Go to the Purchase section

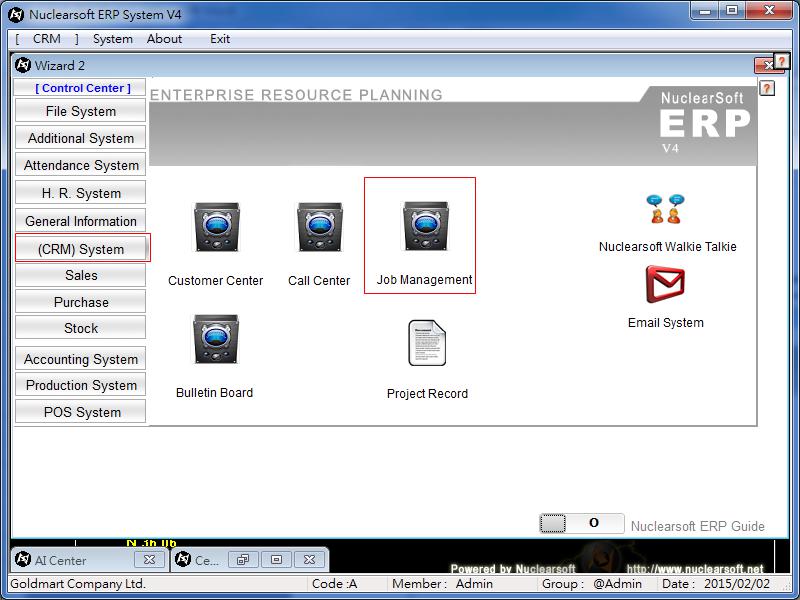click(81, 302)
